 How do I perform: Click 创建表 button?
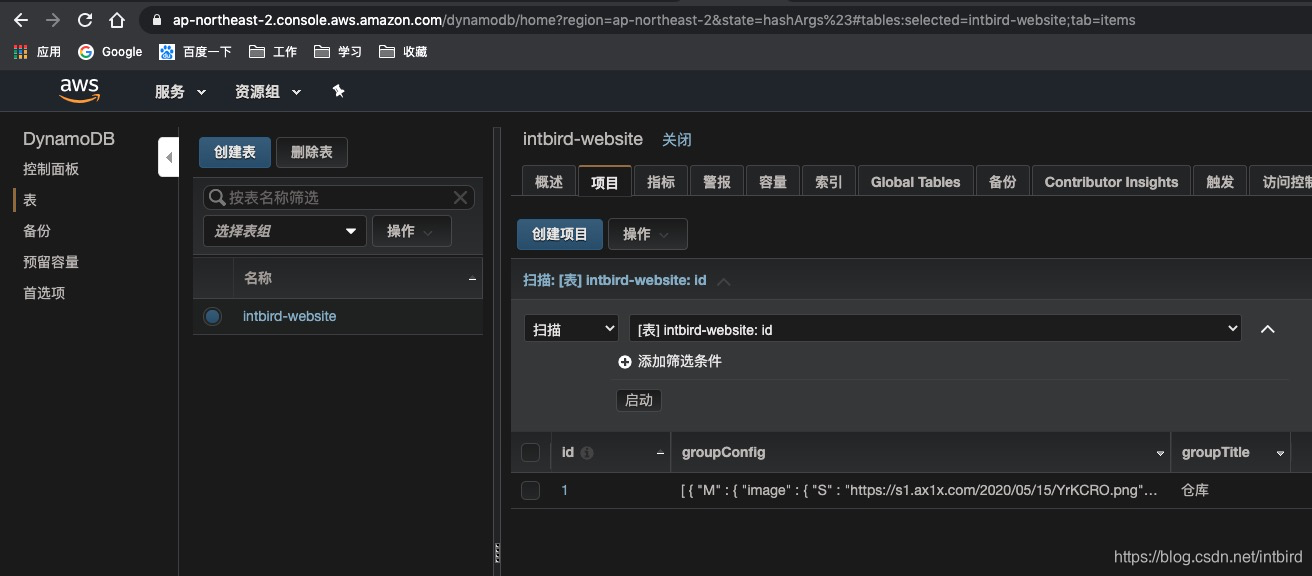[235, 152]
